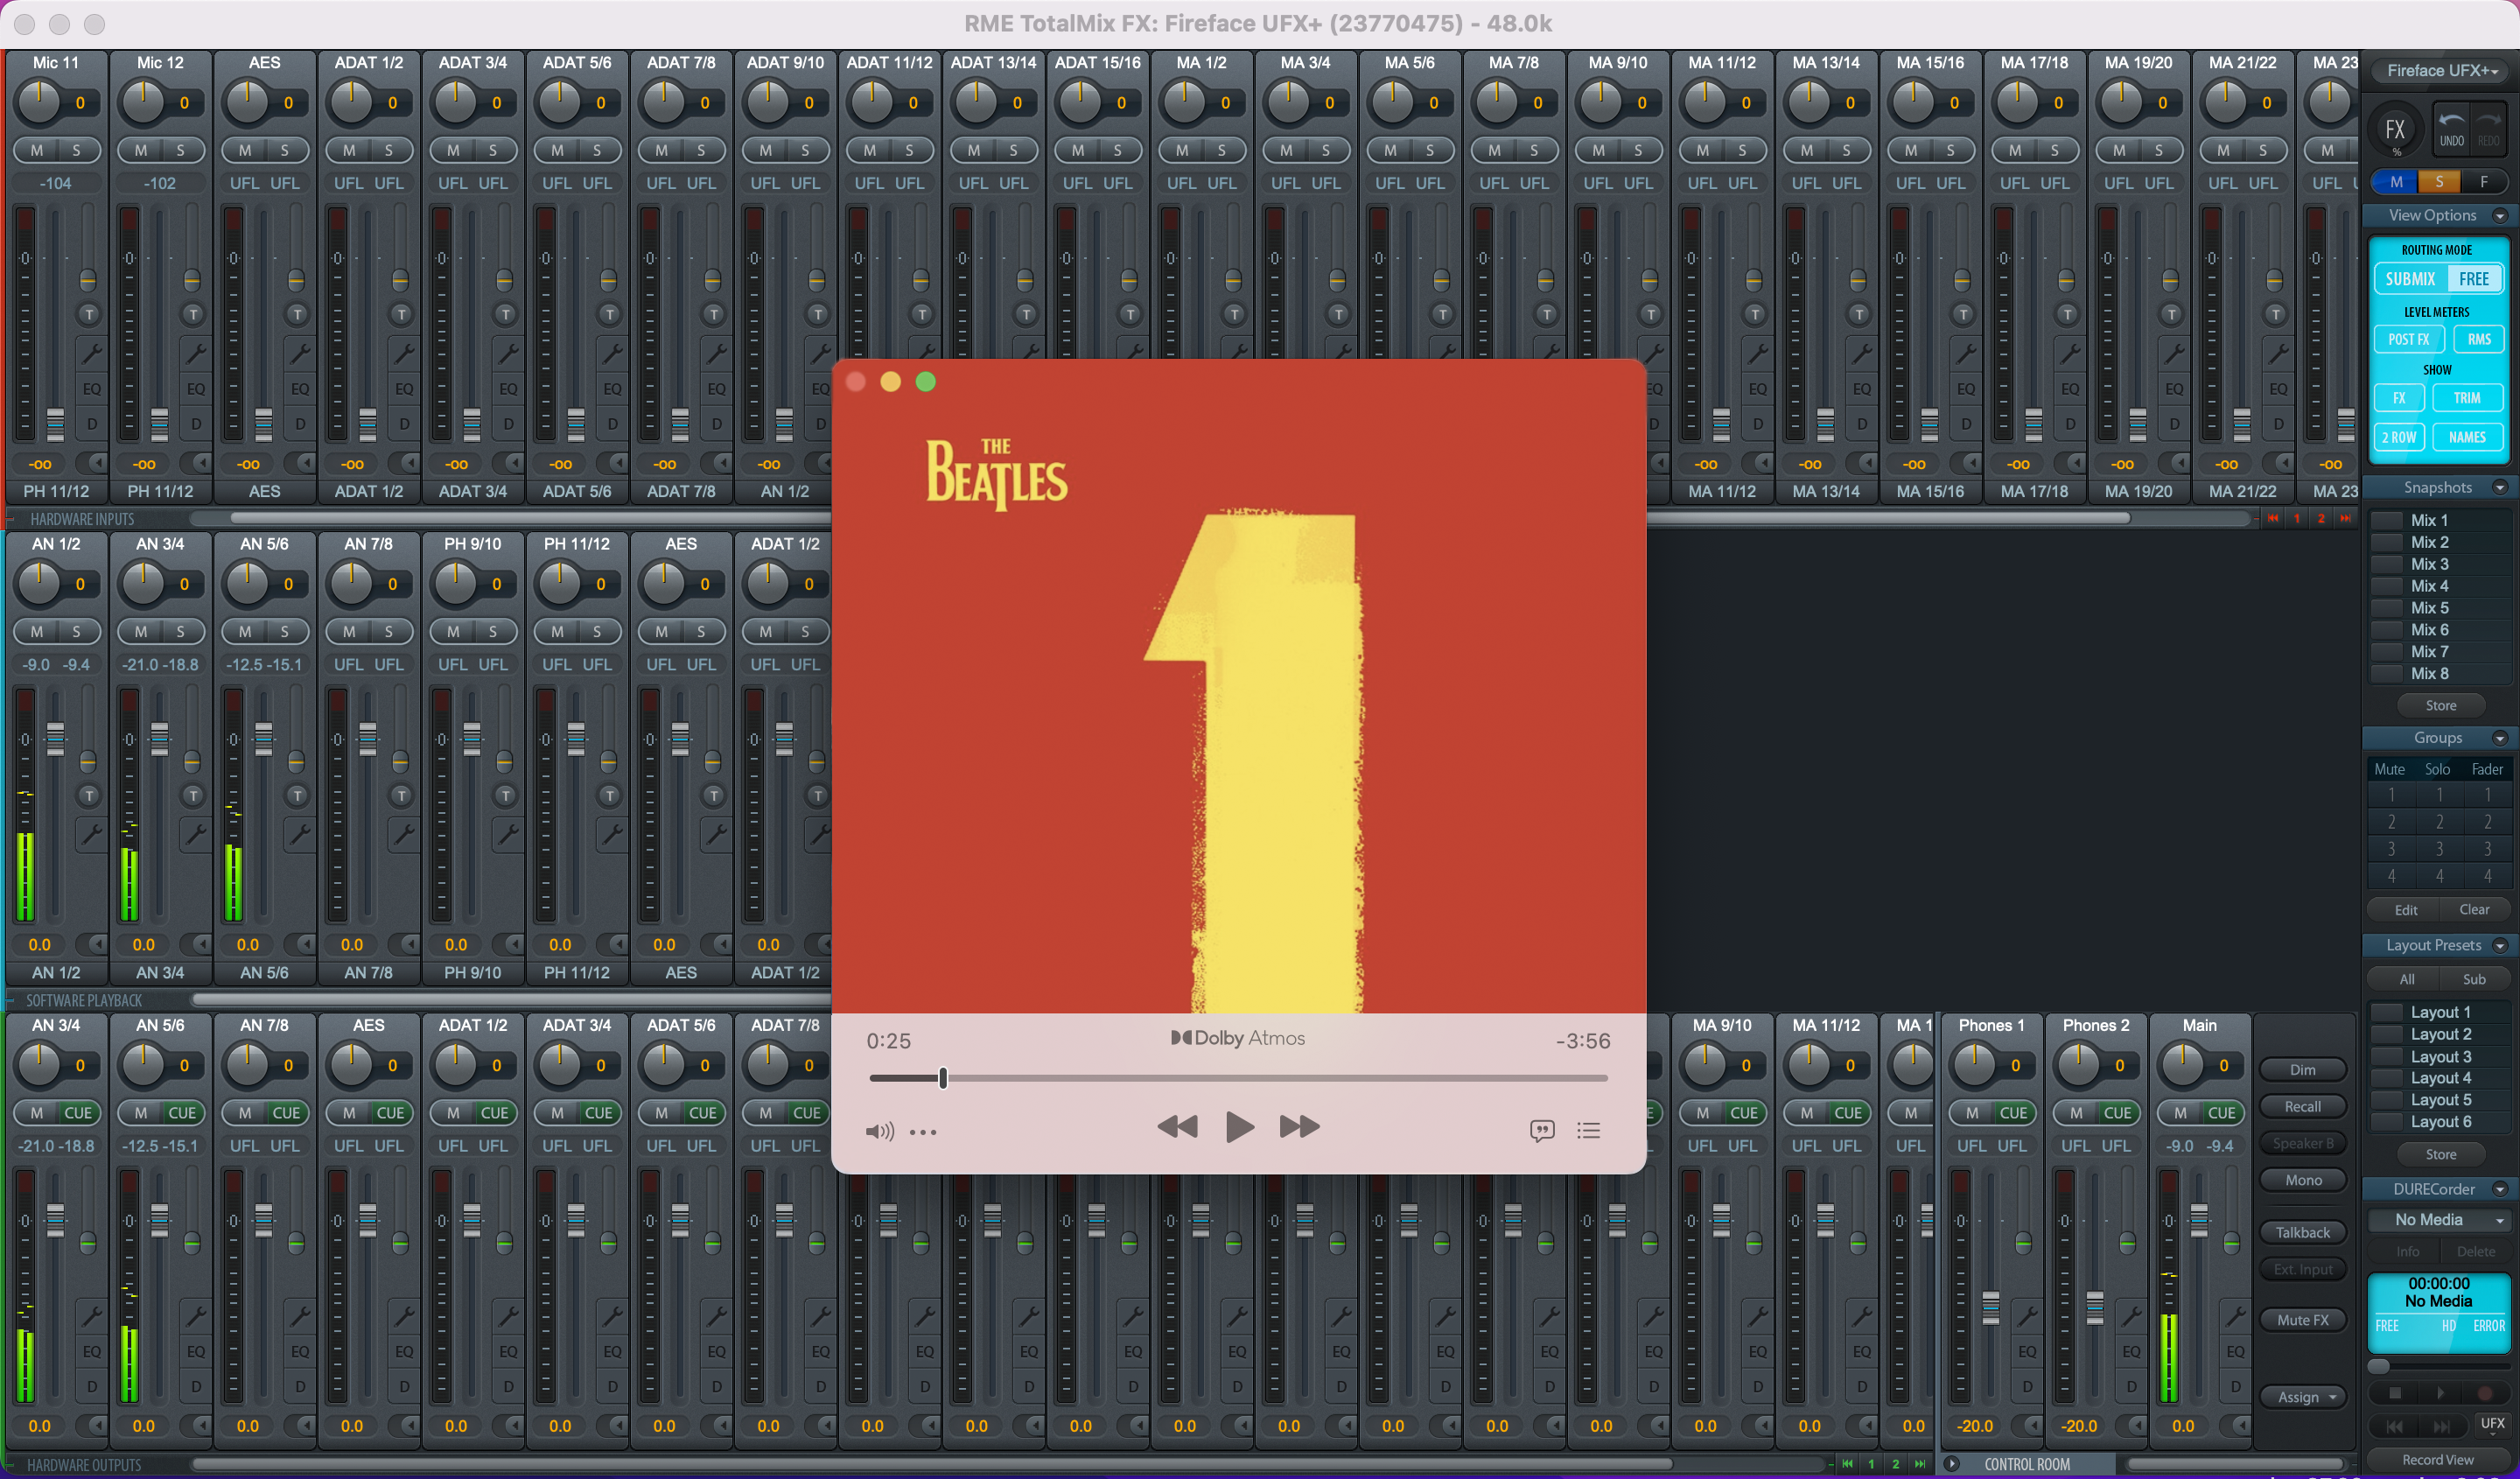Click the Undo arrow in TotalMix
Viewport: 2520px width, 1479px height.
point(2452,127)
